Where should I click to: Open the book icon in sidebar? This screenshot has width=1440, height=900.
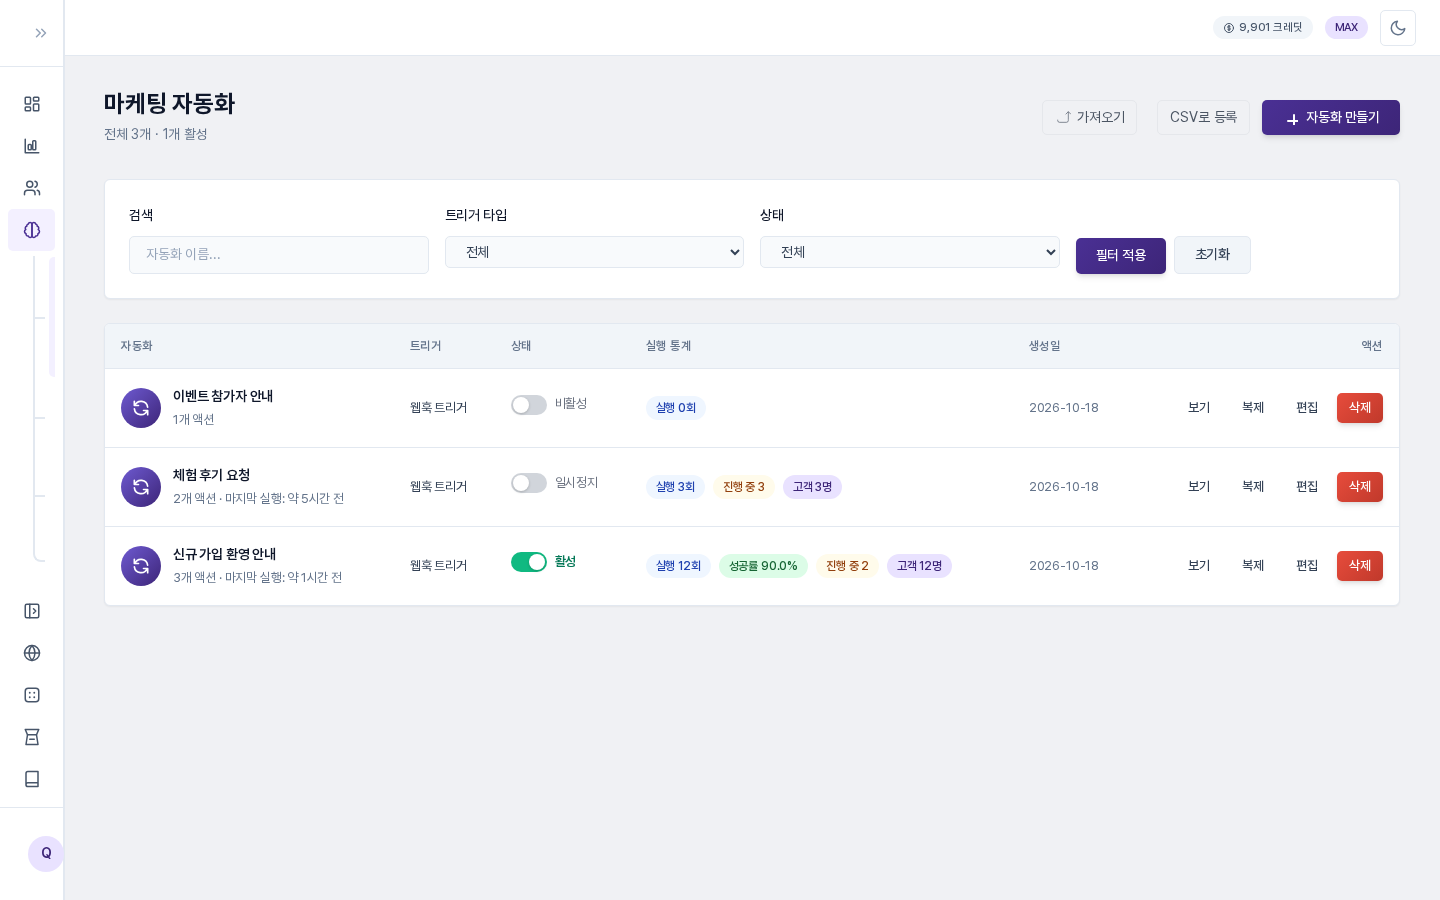(x=32, y=779)
